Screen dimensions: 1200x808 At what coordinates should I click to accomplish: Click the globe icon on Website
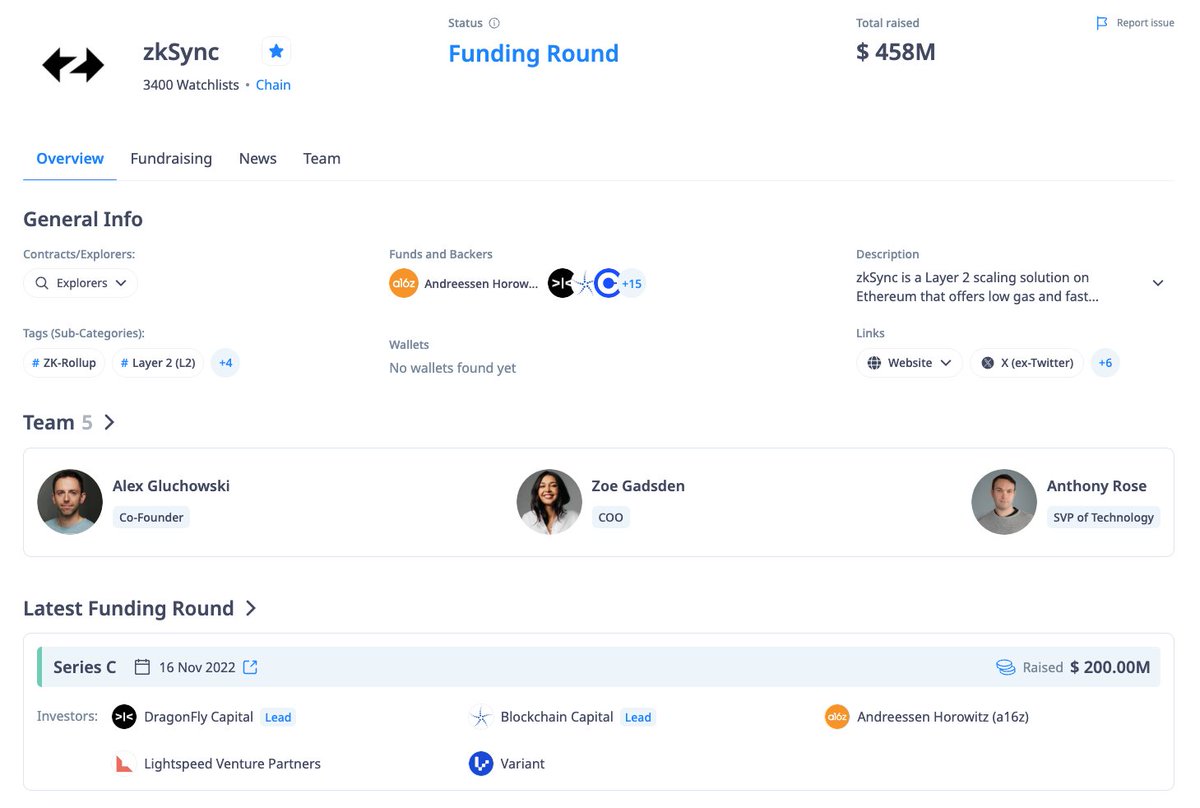click(x=875, y=363)
